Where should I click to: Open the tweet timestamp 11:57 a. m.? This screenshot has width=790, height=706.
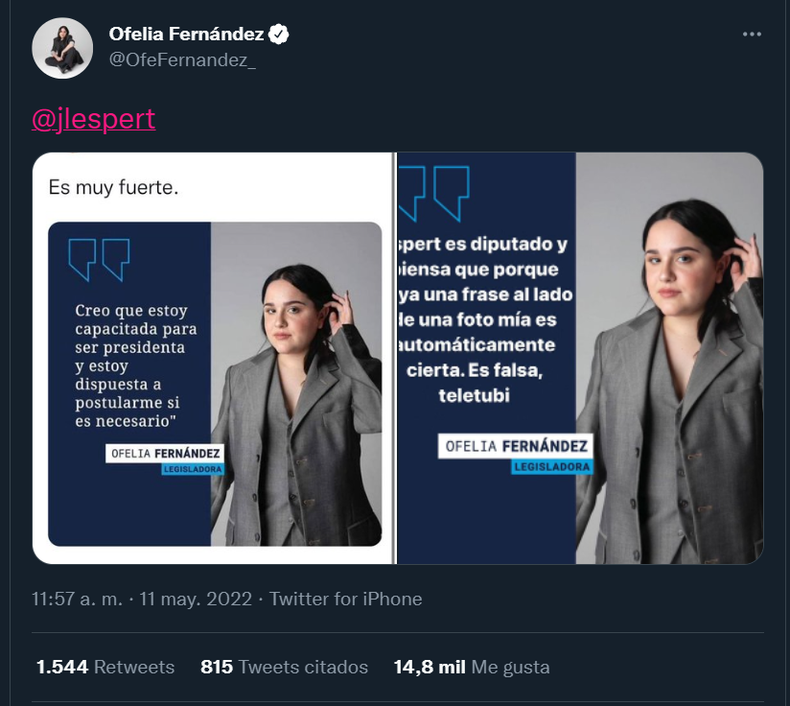pyautogui.click(x=77, y=599)
